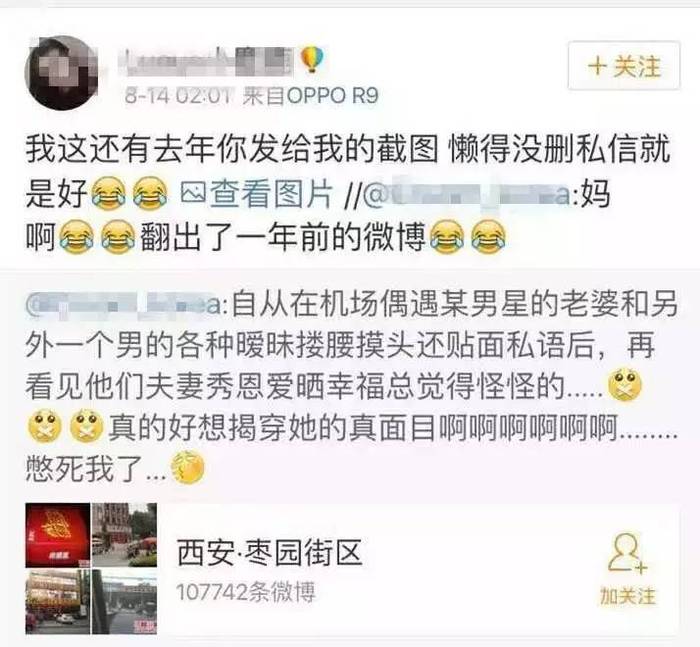Click the +关注 follow button
Screen dimensions: 700x647
[x=624, y=65]
